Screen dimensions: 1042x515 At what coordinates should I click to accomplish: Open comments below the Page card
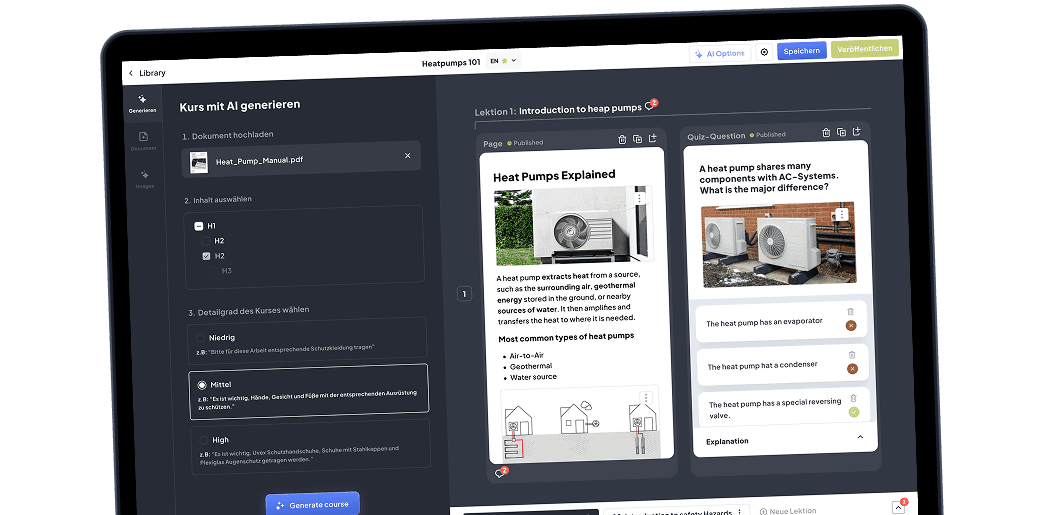502,472
